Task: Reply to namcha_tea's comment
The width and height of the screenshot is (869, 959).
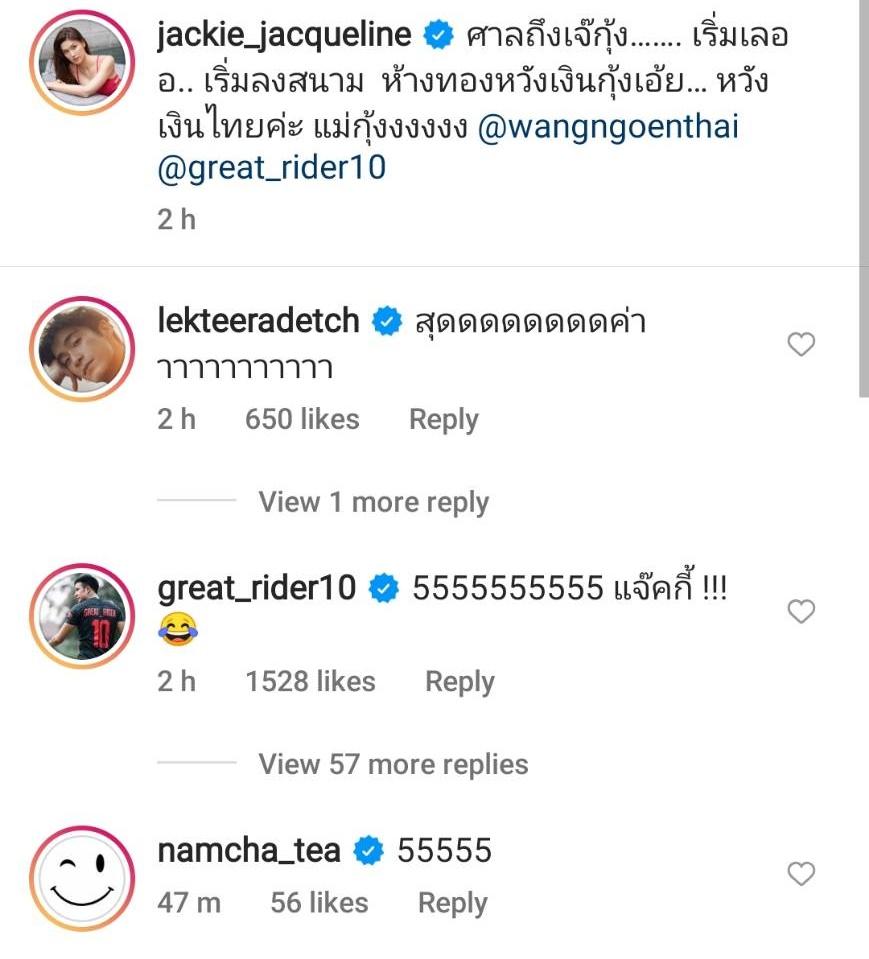Action: tap(452, 903)
